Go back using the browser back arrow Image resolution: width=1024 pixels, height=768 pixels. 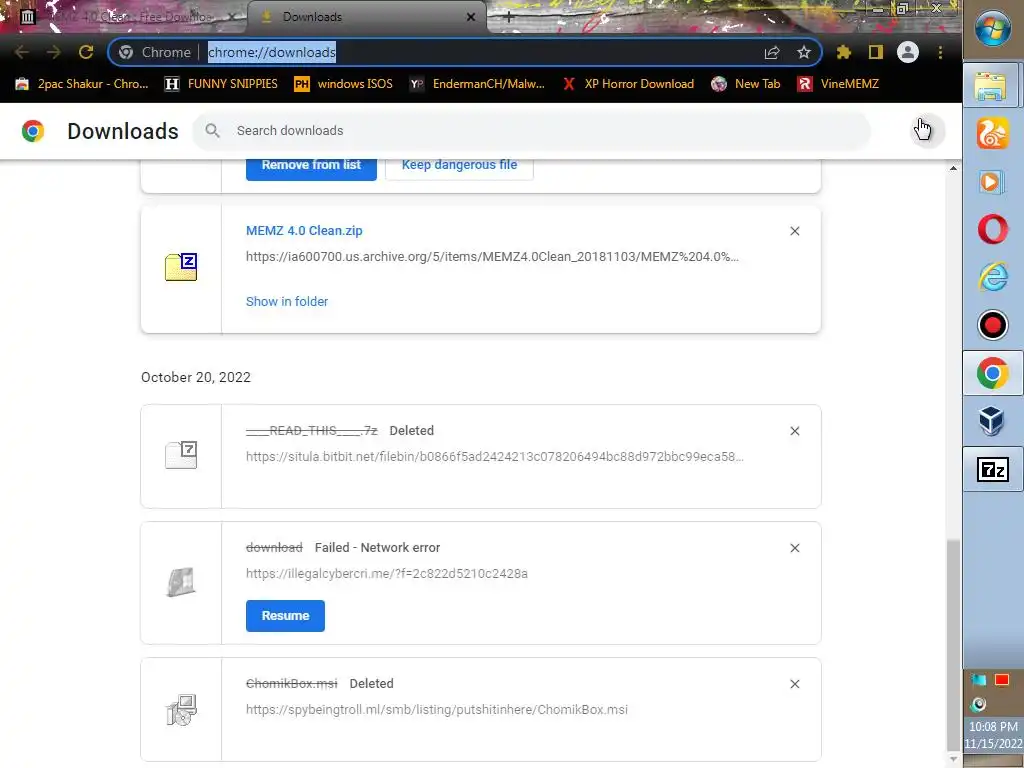pos(22,52)
